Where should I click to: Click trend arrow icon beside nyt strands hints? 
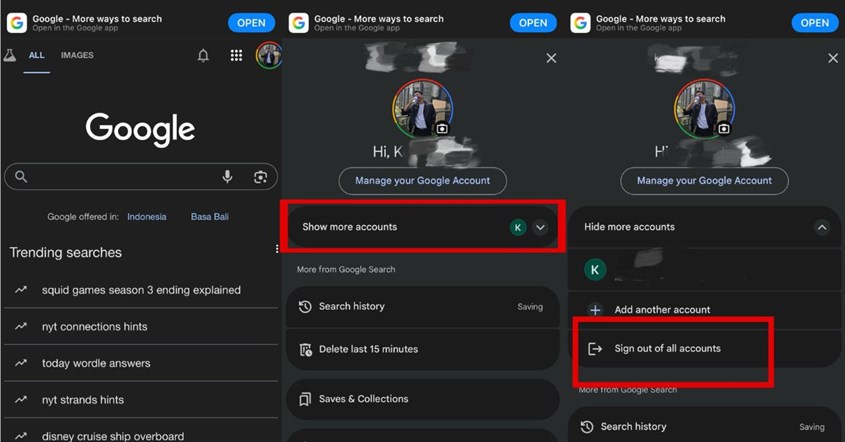(x=21, y=399)
